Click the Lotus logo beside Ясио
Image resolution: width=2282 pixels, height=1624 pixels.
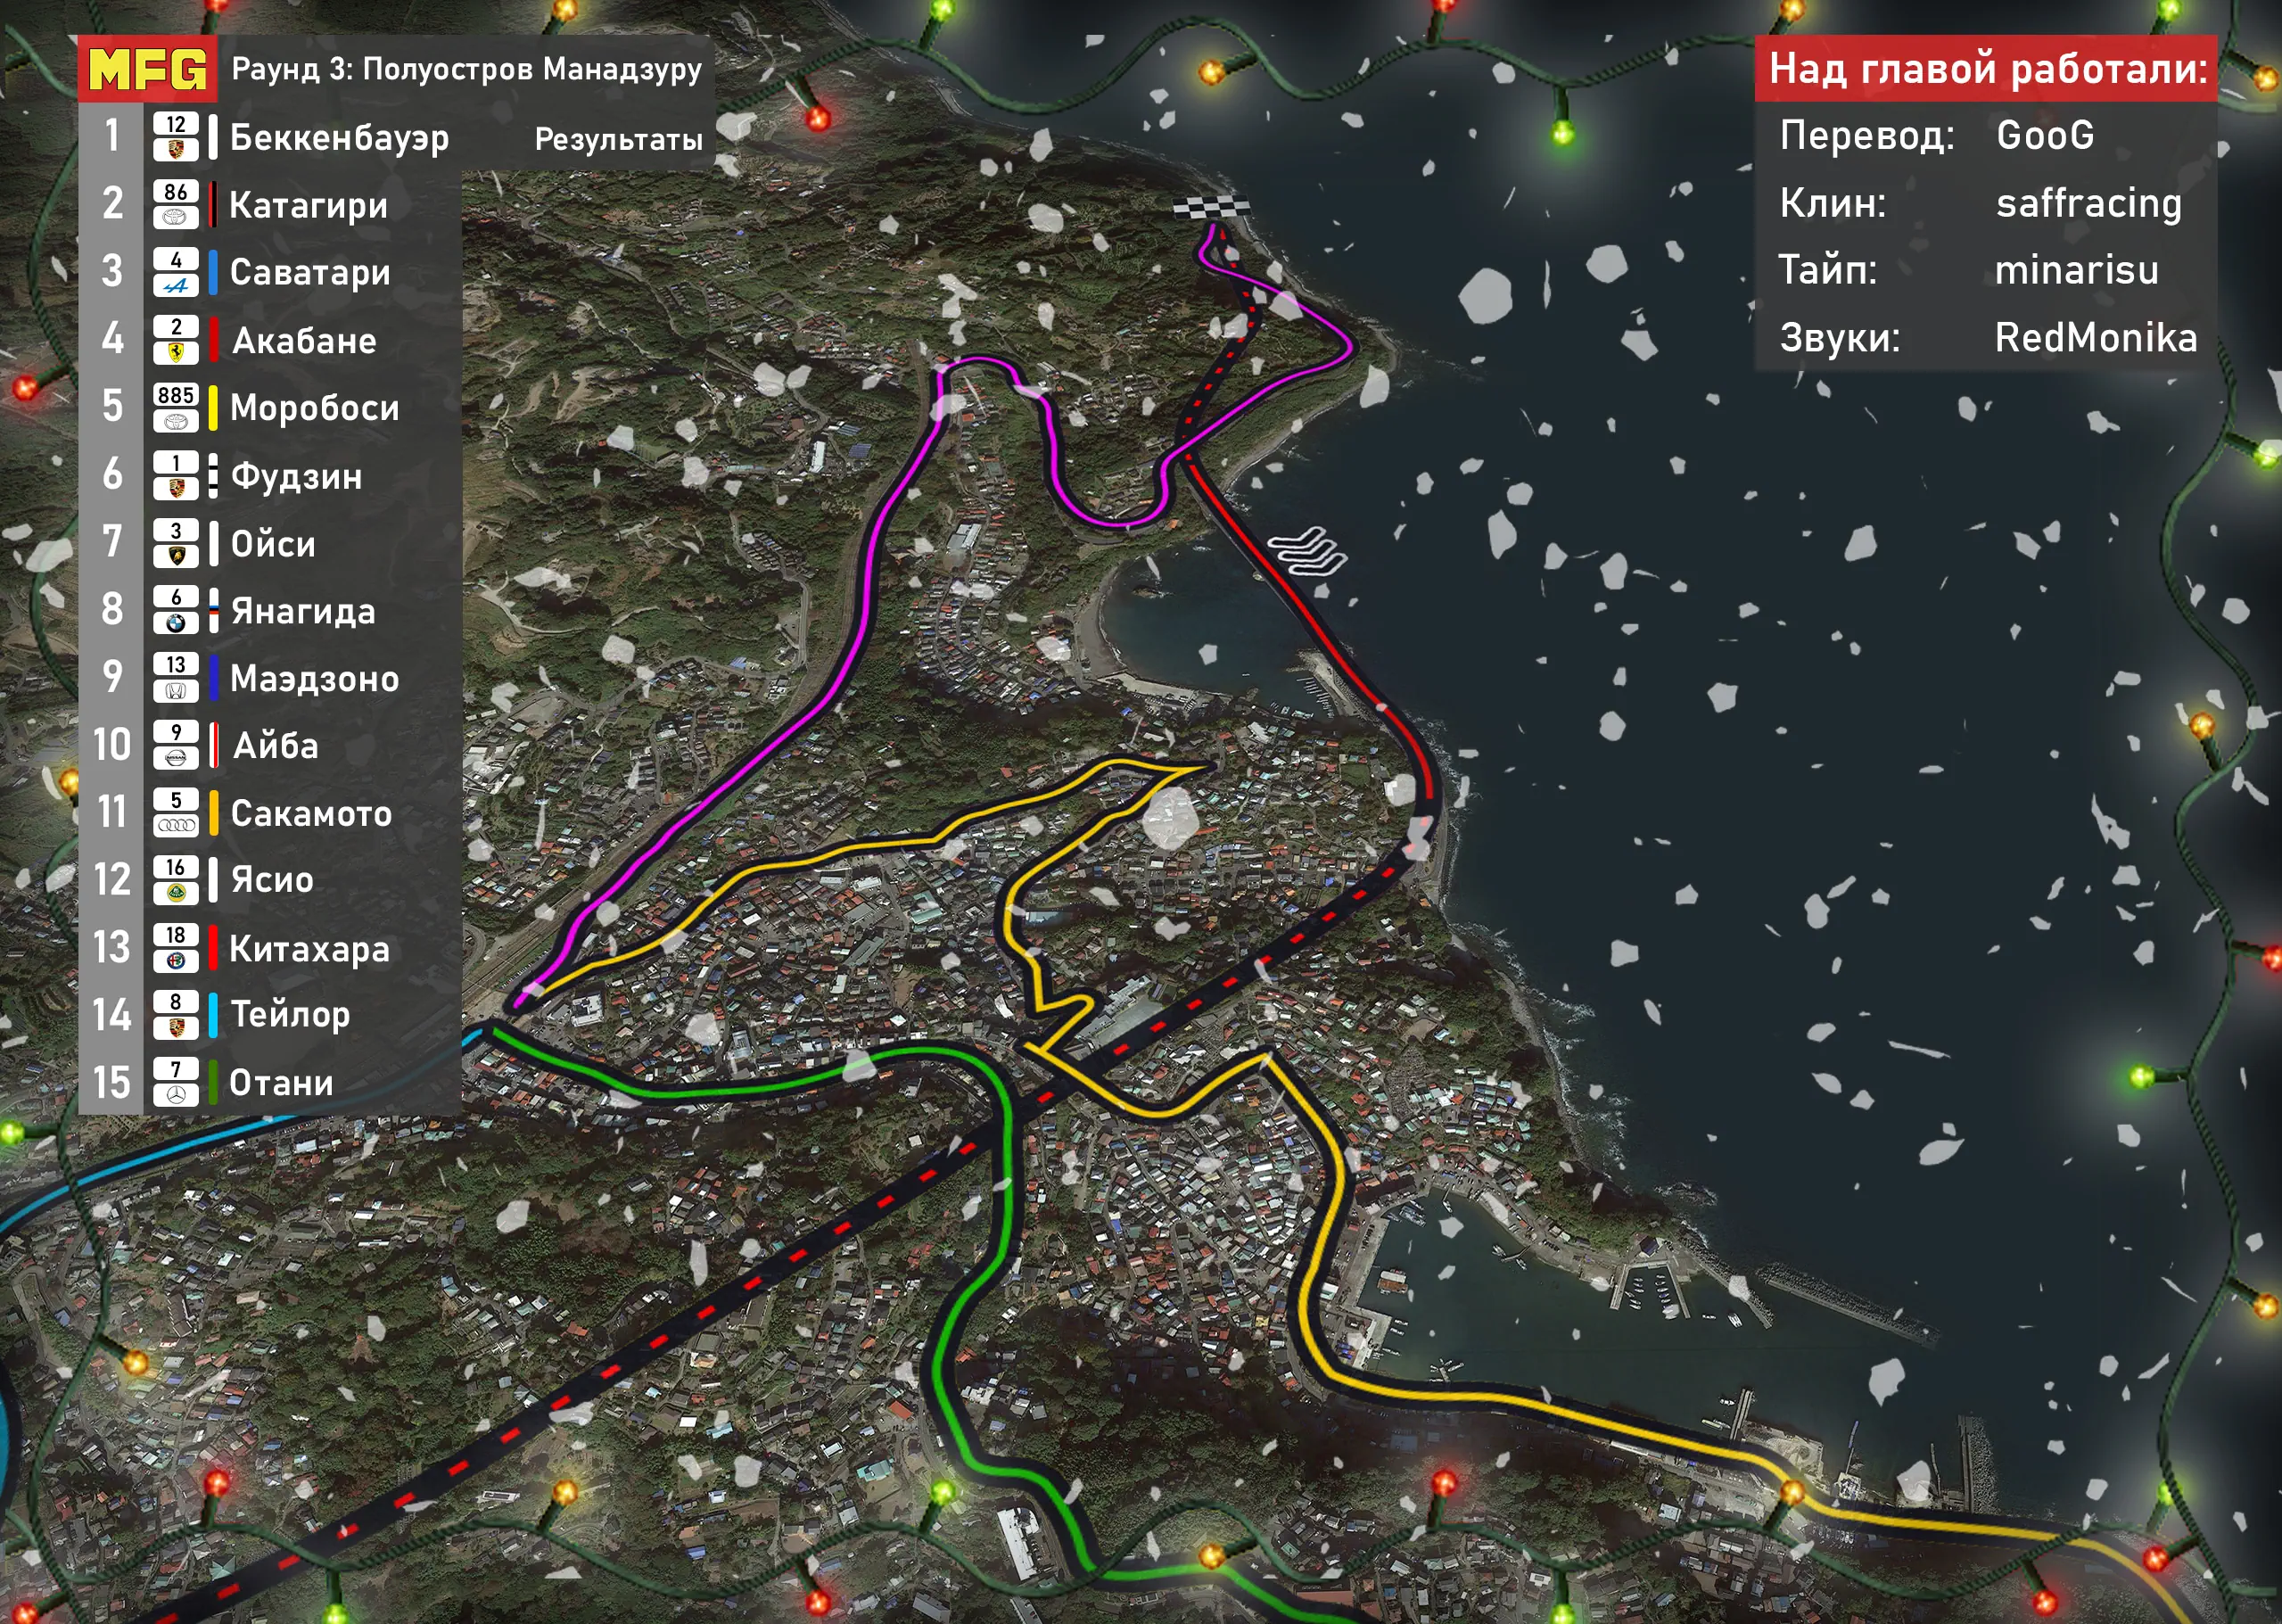176,893
